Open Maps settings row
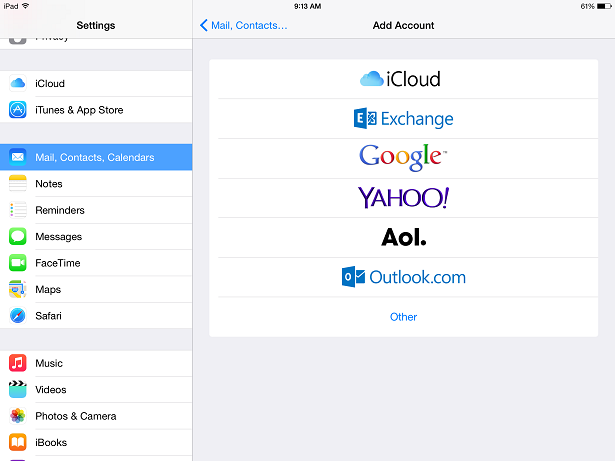The image size is (615, 461). (96, 289)
